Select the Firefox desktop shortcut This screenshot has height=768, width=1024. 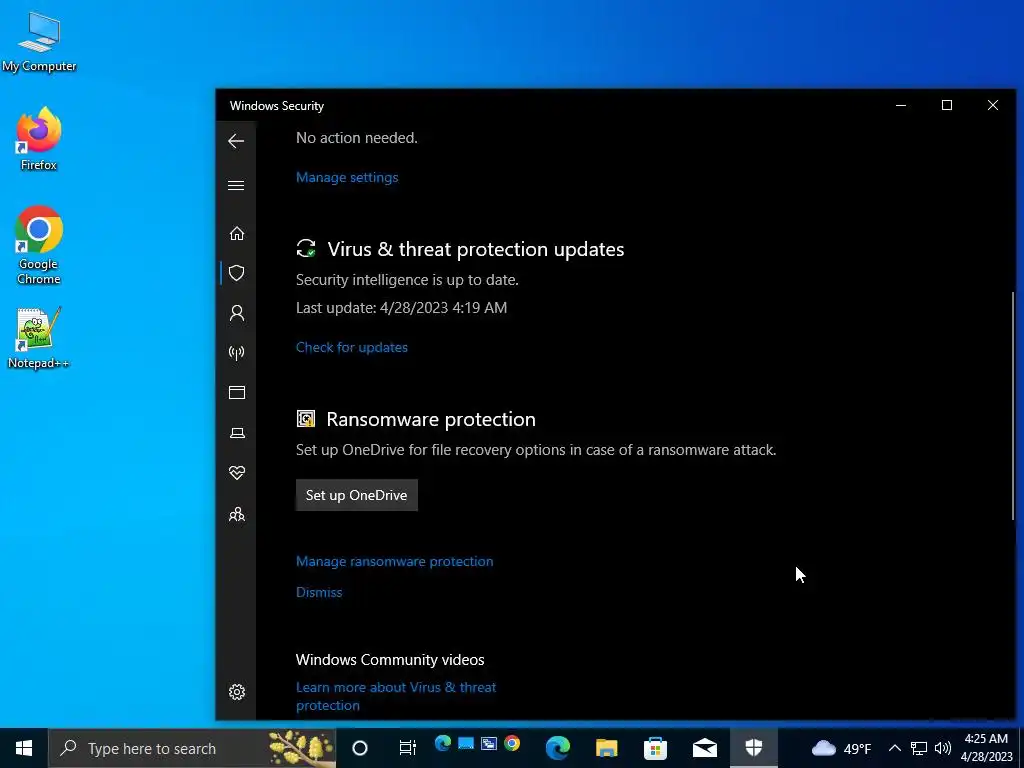39,139
